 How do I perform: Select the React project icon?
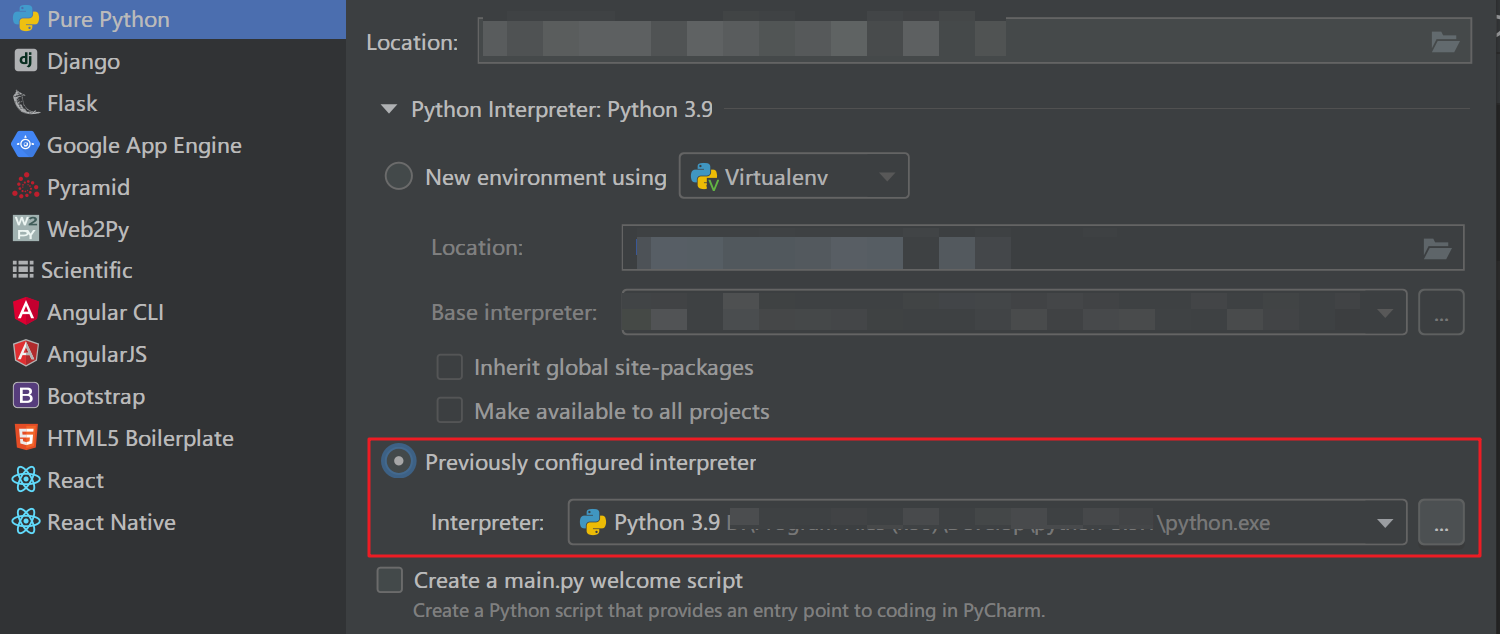25,480
